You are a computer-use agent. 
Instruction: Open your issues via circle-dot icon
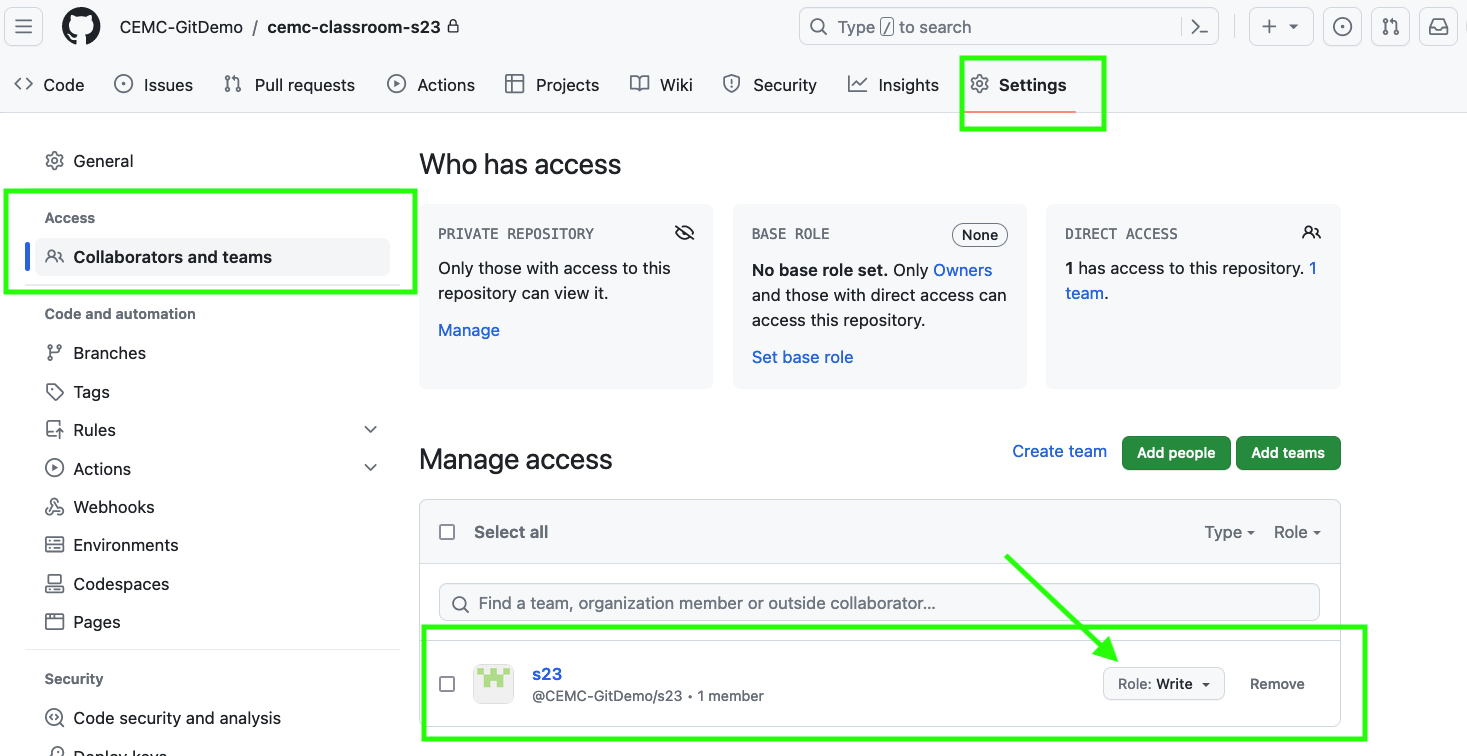1342,26
